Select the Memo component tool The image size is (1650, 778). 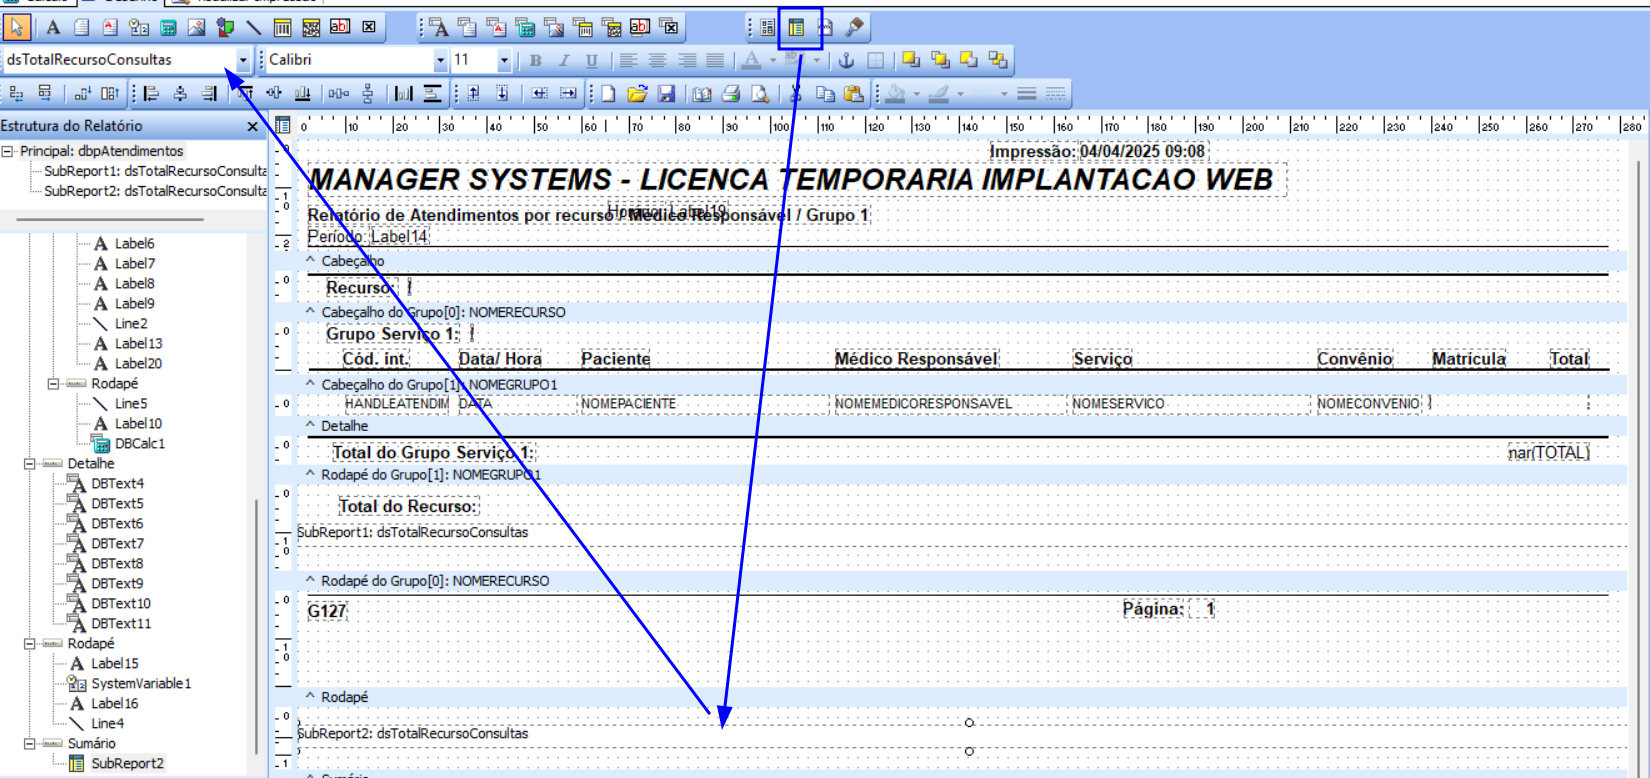[x=82, y=27]
